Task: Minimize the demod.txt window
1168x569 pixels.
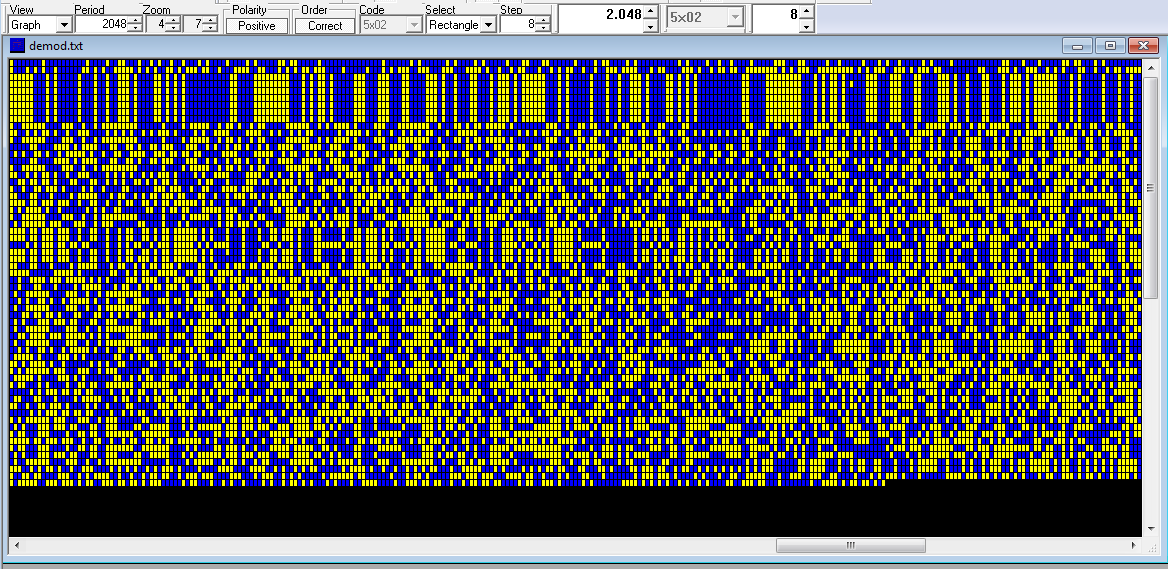Action: pos(1077,45)
